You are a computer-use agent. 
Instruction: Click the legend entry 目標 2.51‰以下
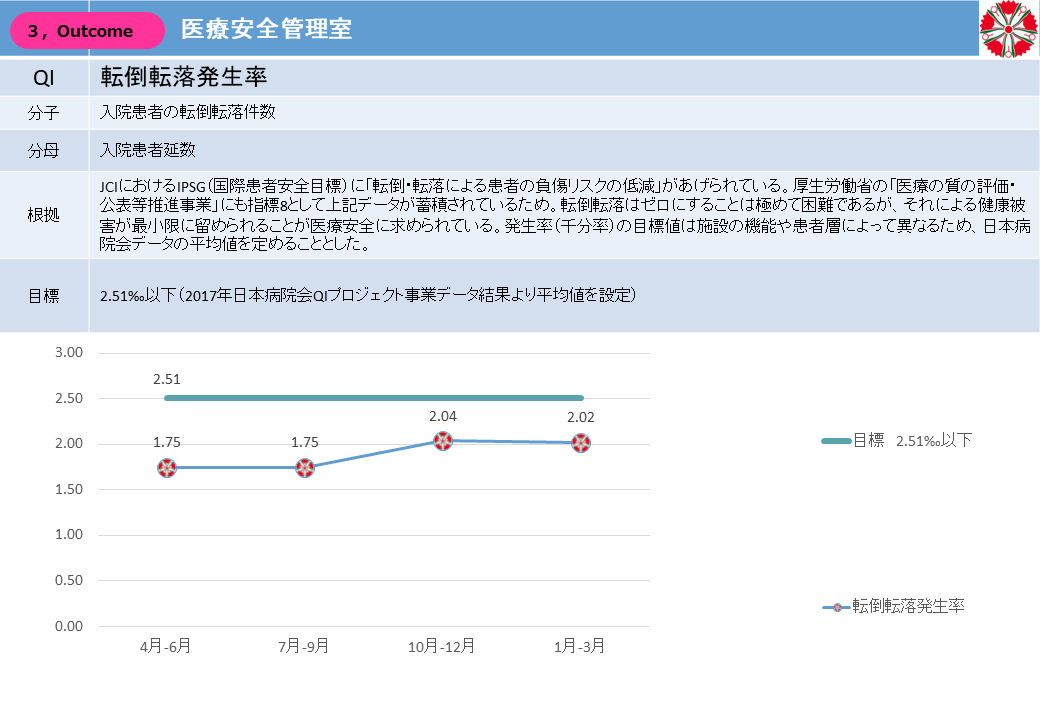pos(897,440)
